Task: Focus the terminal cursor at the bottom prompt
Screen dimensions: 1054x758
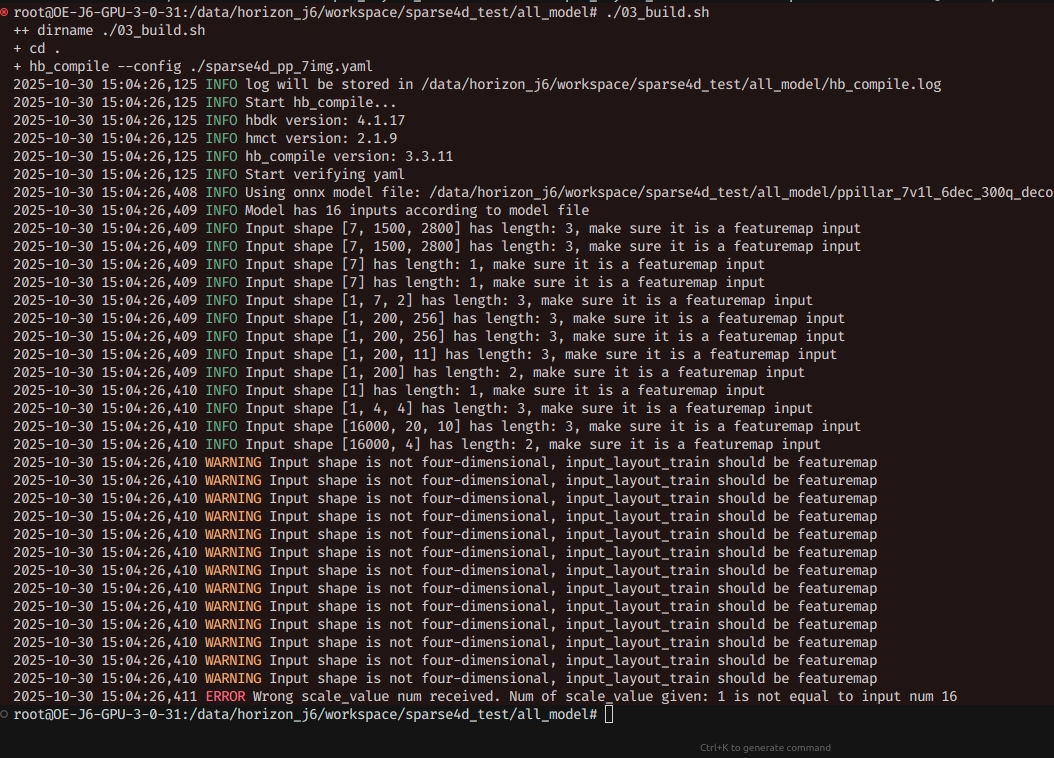Action: (x=609, y=714)
